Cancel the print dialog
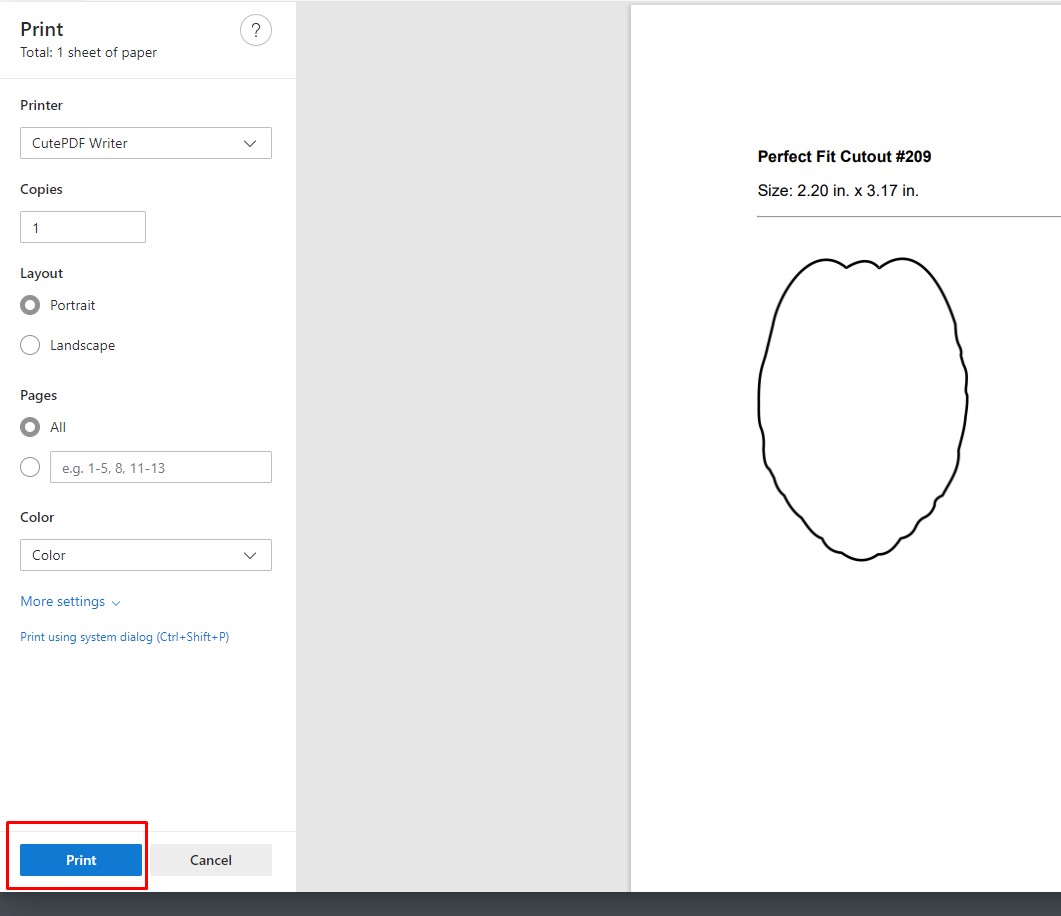The height and width of the screenshot is (916, 1061). click(210, 860)
